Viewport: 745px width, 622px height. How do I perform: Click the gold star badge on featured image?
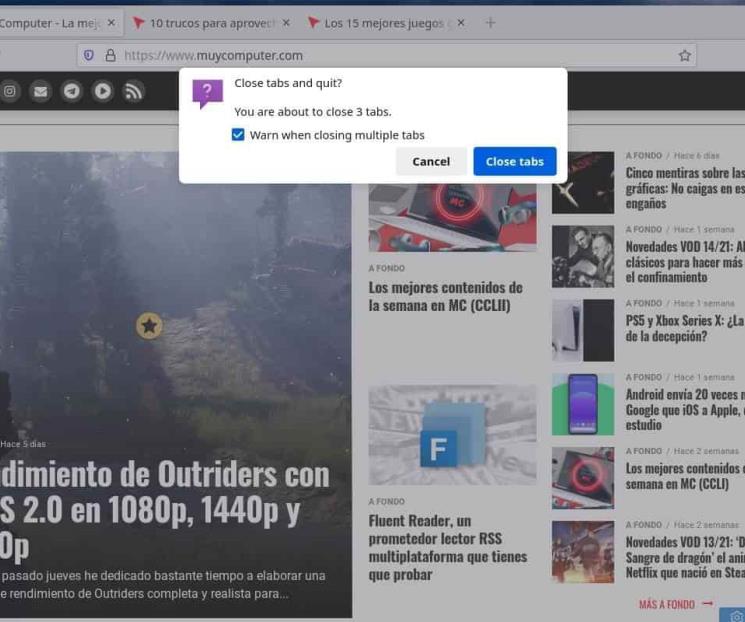(149, 326)
